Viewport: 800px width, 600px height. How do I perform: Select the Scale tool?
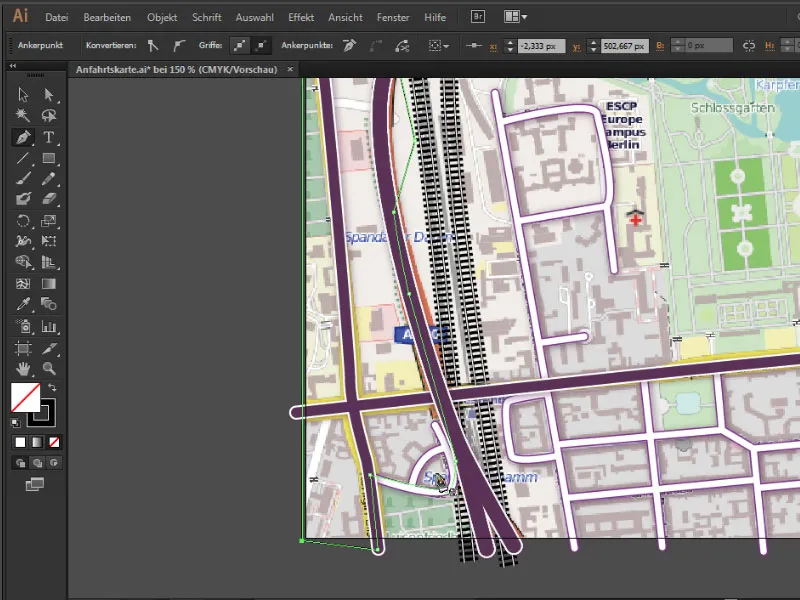click(48, 221)
